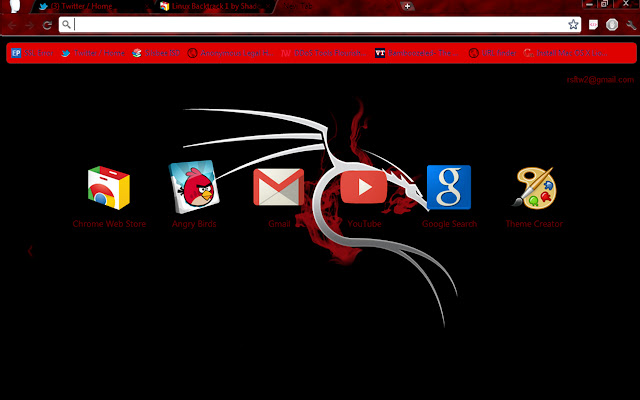Open the Google Search app
This screenshot has height=400, width=640.
coord(449,187)
